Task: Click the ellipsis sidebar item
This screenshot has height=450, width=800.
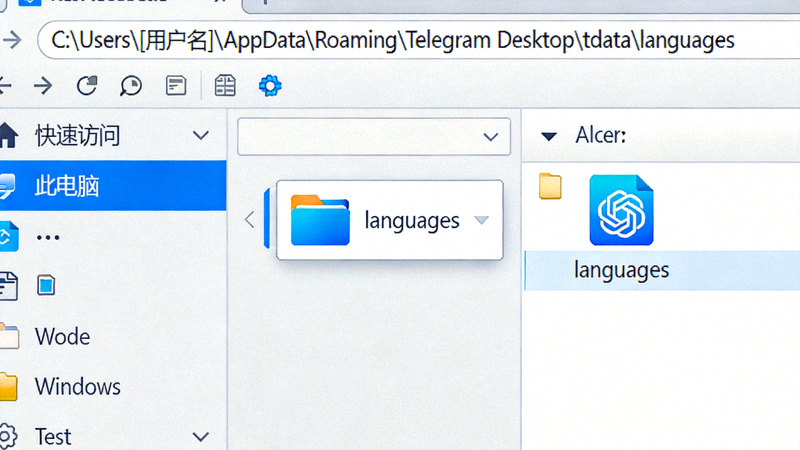Action: (48, 237)
